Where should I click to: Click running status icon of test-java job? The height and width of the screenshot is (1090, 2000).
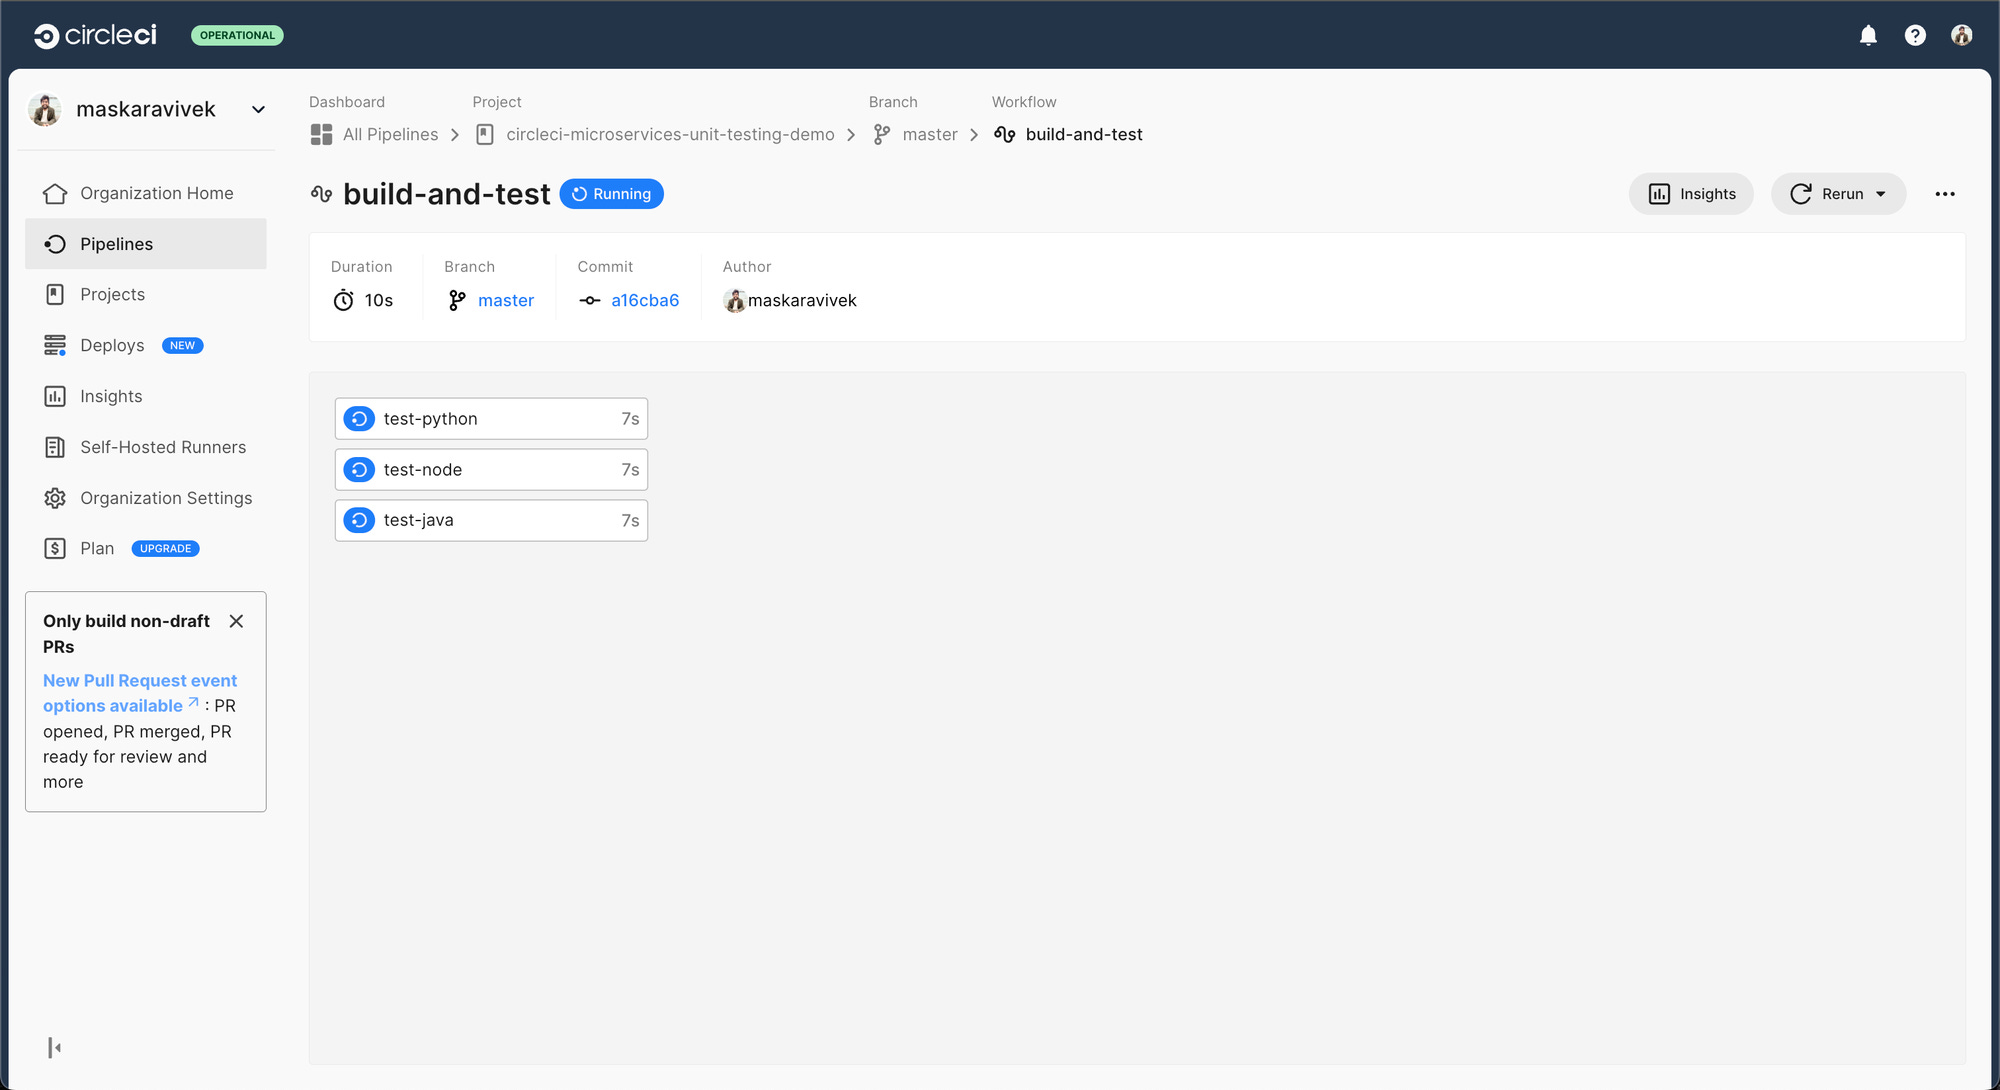click(359, 520)
